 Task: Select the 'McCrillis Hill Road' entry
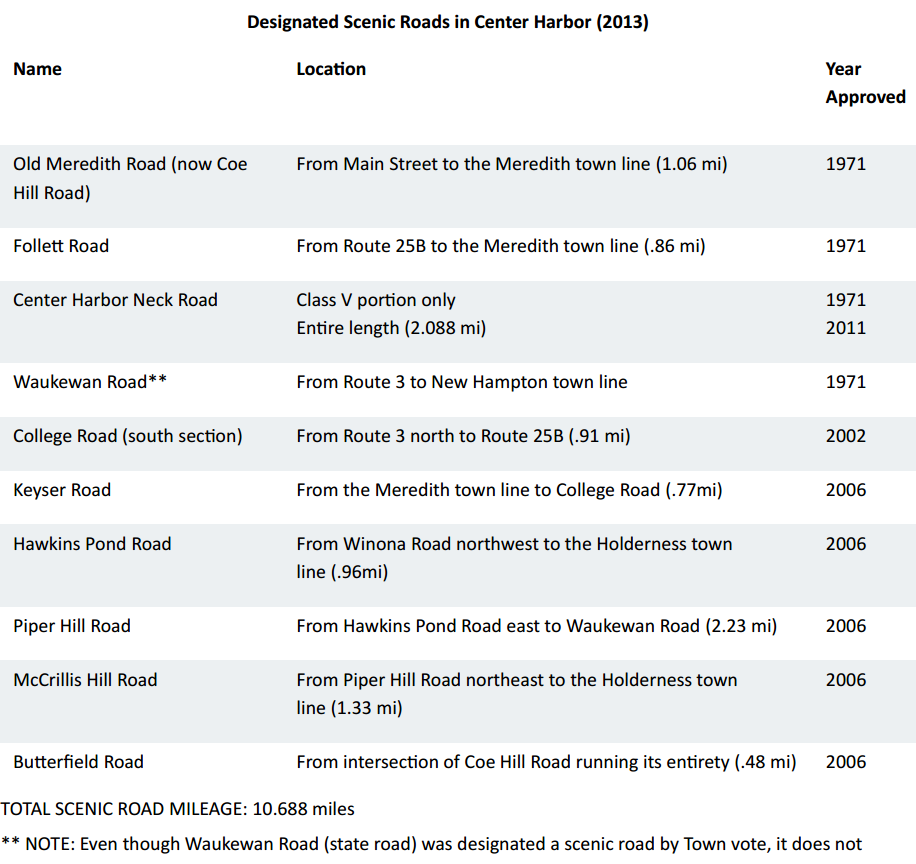85,680
